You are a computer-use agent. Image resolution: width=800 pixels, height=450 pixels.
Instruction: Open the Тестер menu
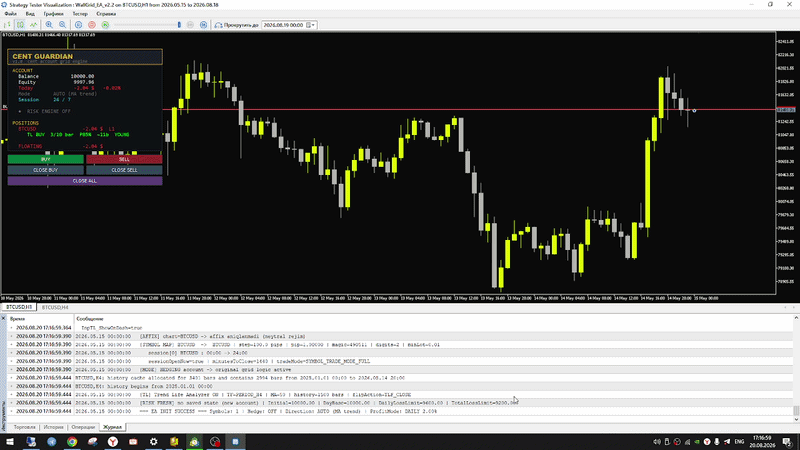tap(80, 14)
